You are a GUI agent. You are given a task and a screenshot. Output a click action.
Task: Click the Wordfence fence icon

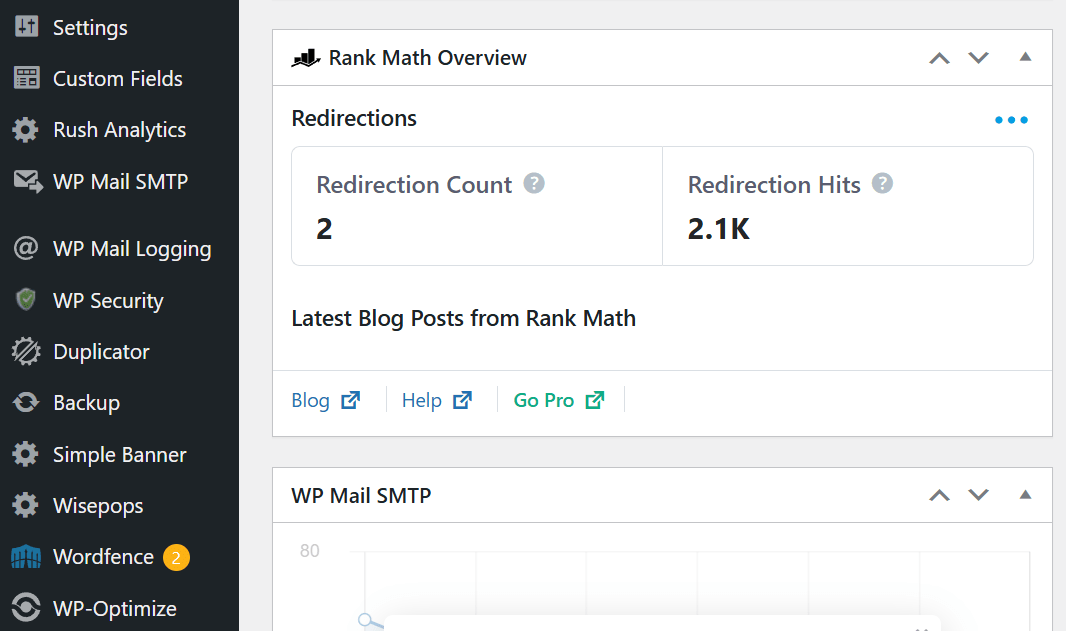[26, 556]
